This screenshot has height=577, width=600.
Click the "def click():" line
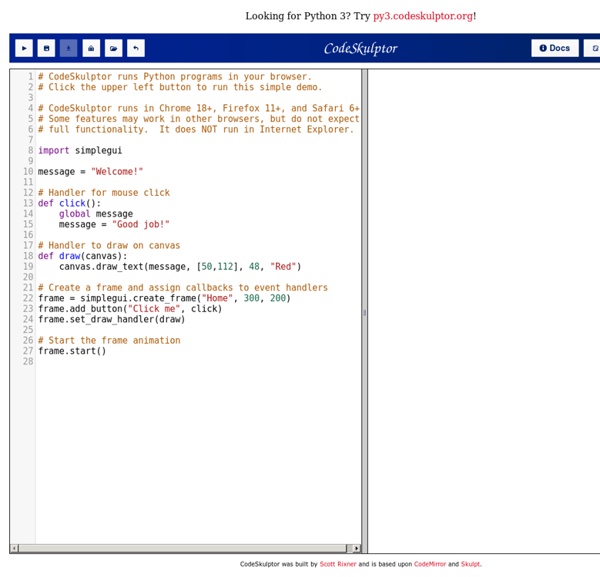pos(69,203)
